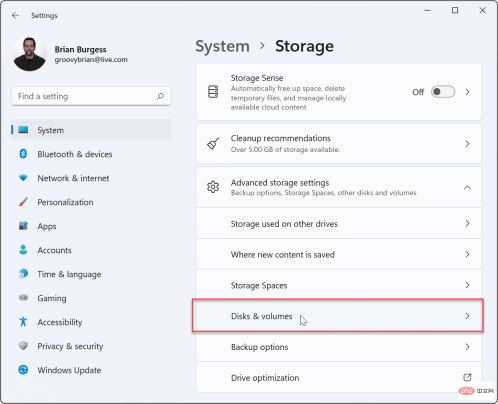Open Storage used on other drives

(339, 223)
